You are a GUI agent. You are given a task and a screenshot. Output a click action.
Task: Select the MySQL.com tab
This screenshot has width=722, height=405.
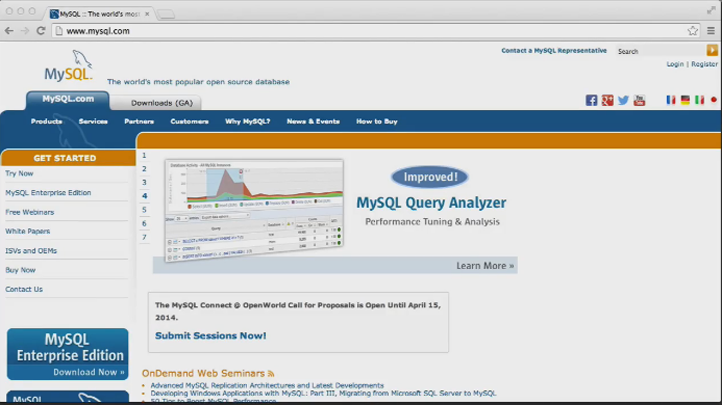68,99
